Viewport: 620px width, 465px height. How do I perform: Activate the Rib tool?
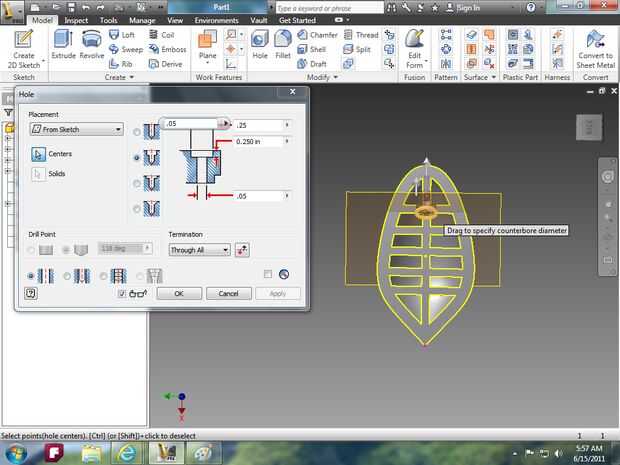[x=121, y=64]
